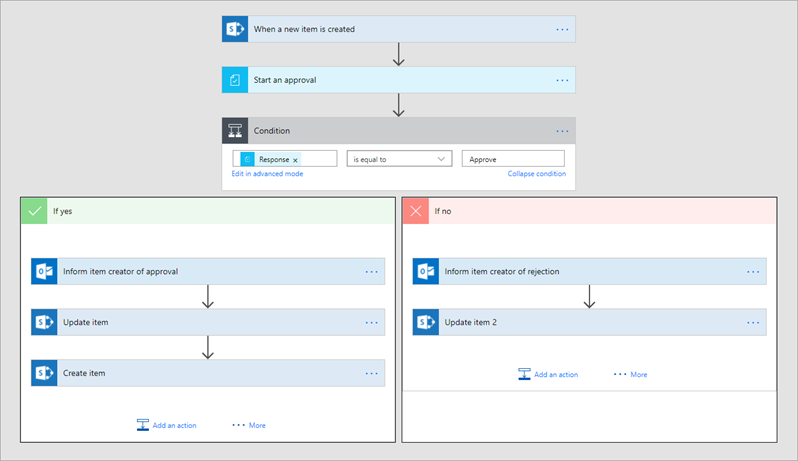
Task: Click SharePoint icon on new item trigger
Action: coord(234,29)
